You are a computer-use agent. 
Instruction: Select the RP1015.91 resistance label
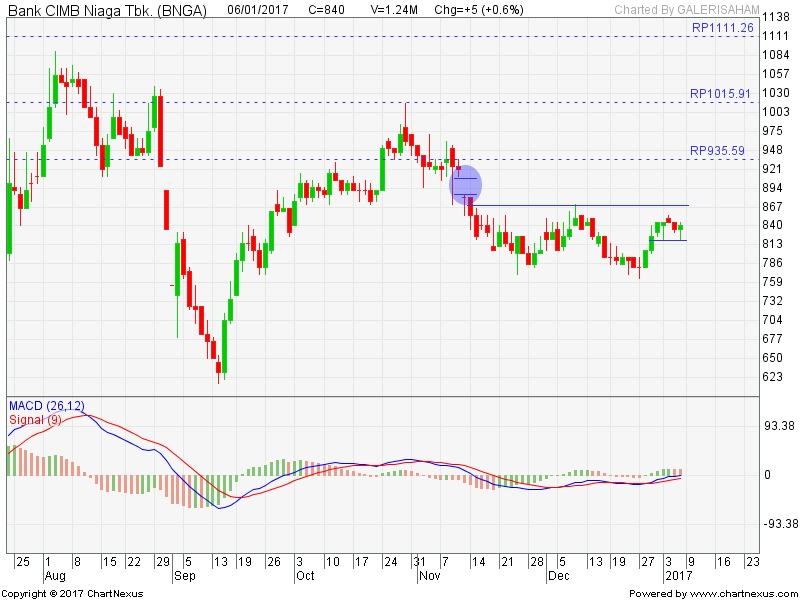[x=720, y=94]
